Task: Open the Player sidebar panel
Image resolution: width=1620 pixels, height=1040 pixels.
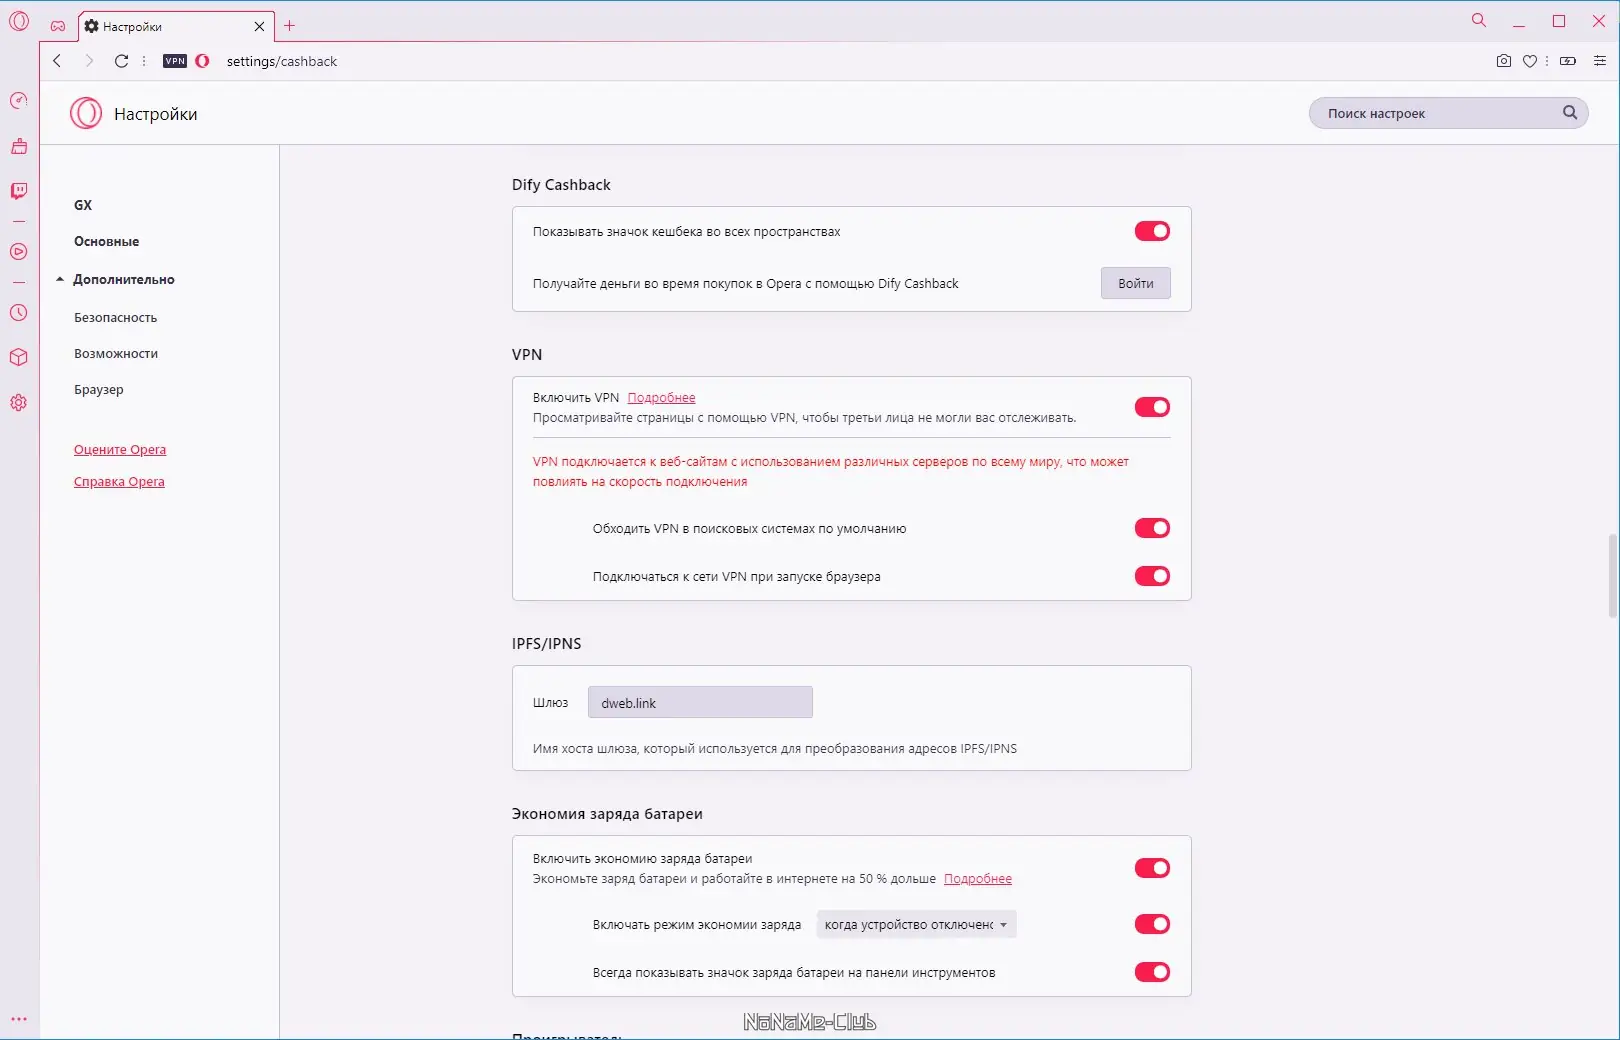Action: click(19, 252)
